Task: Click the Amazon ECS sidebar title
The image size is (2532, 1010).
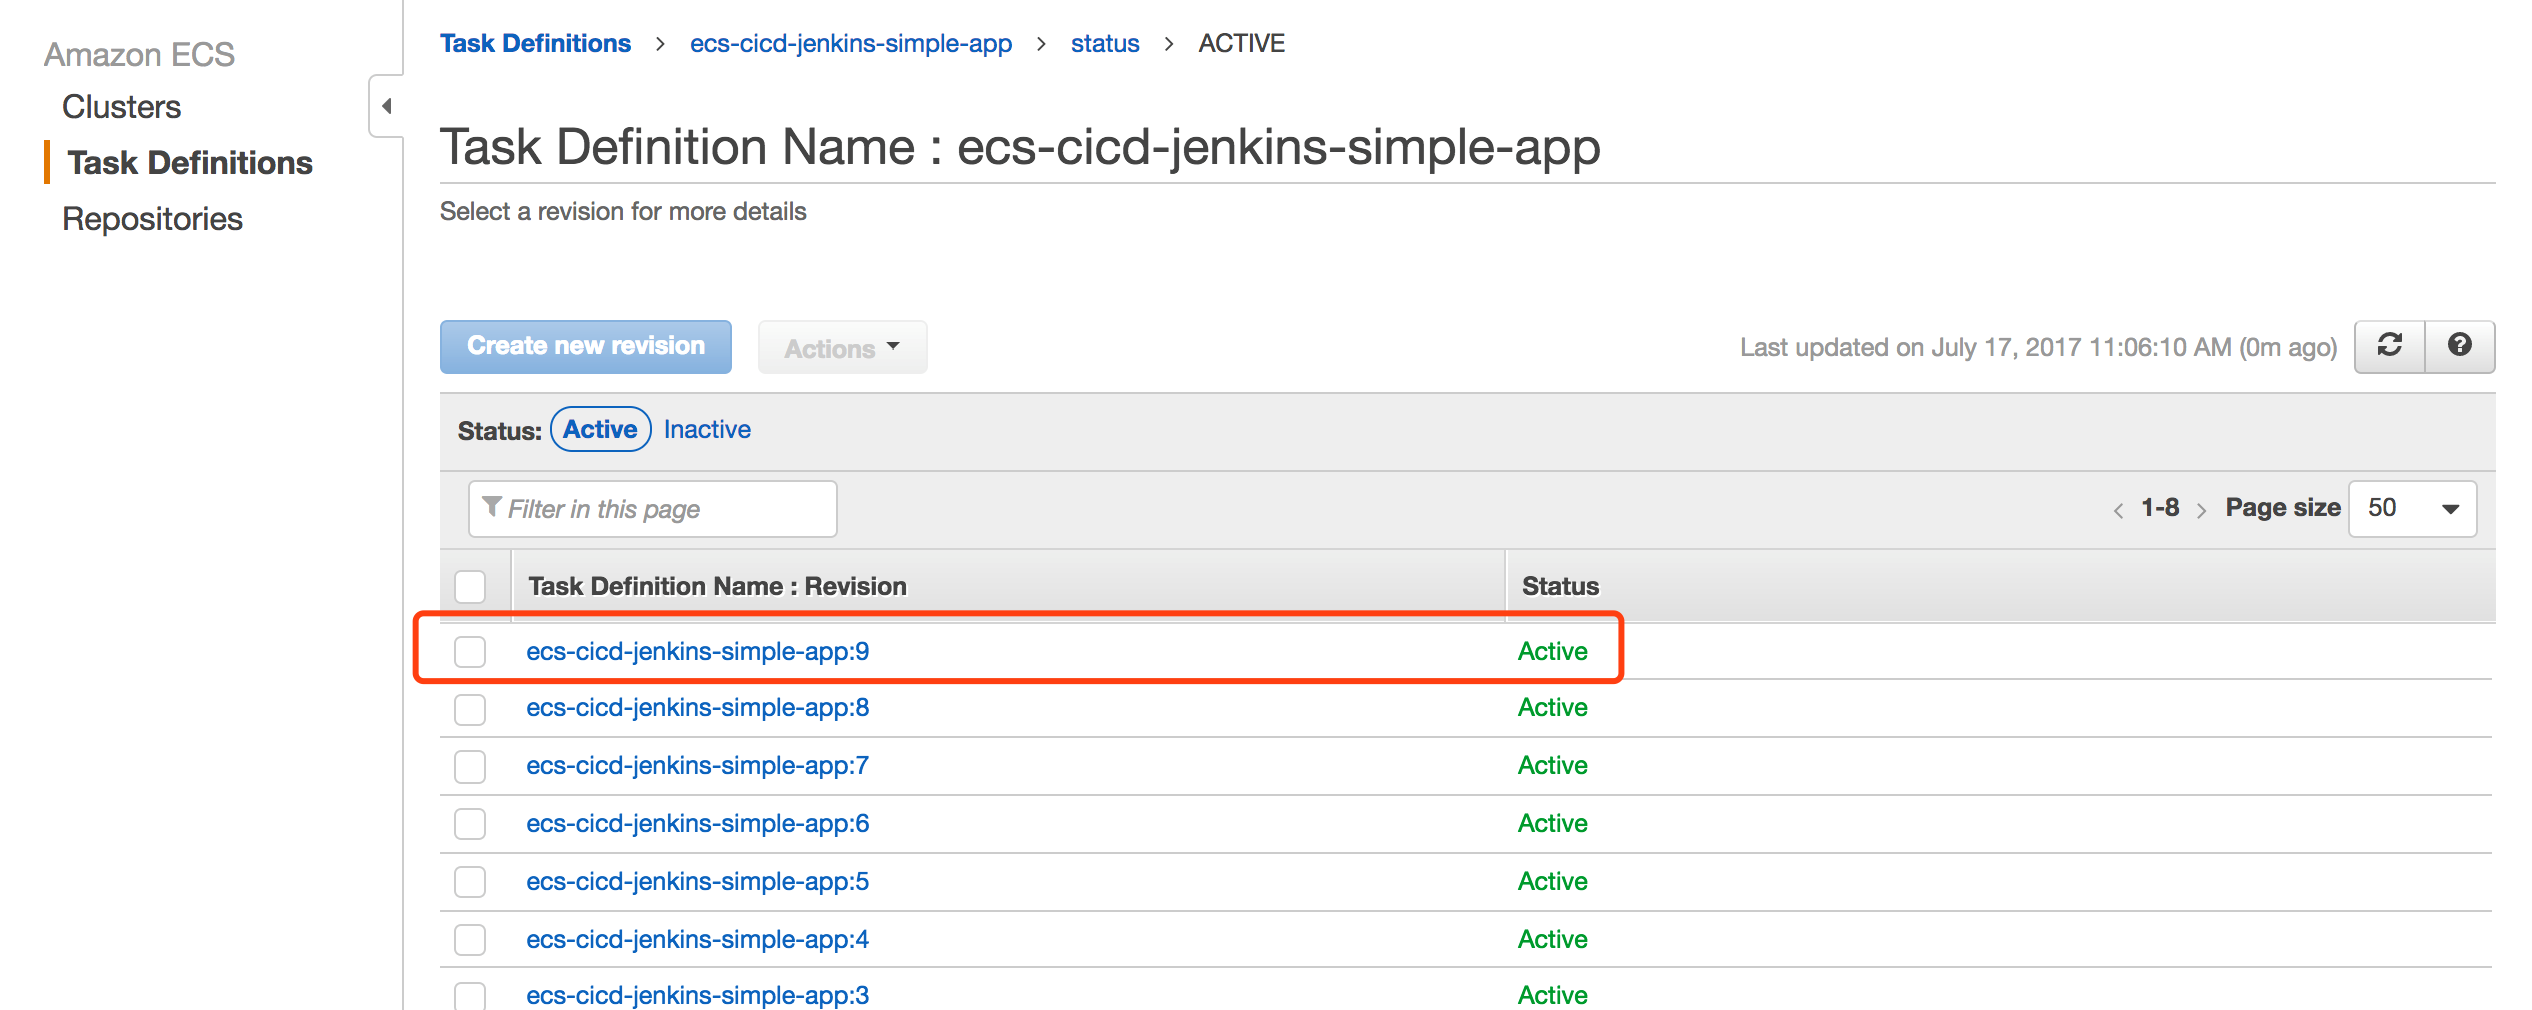Action: 139,54
